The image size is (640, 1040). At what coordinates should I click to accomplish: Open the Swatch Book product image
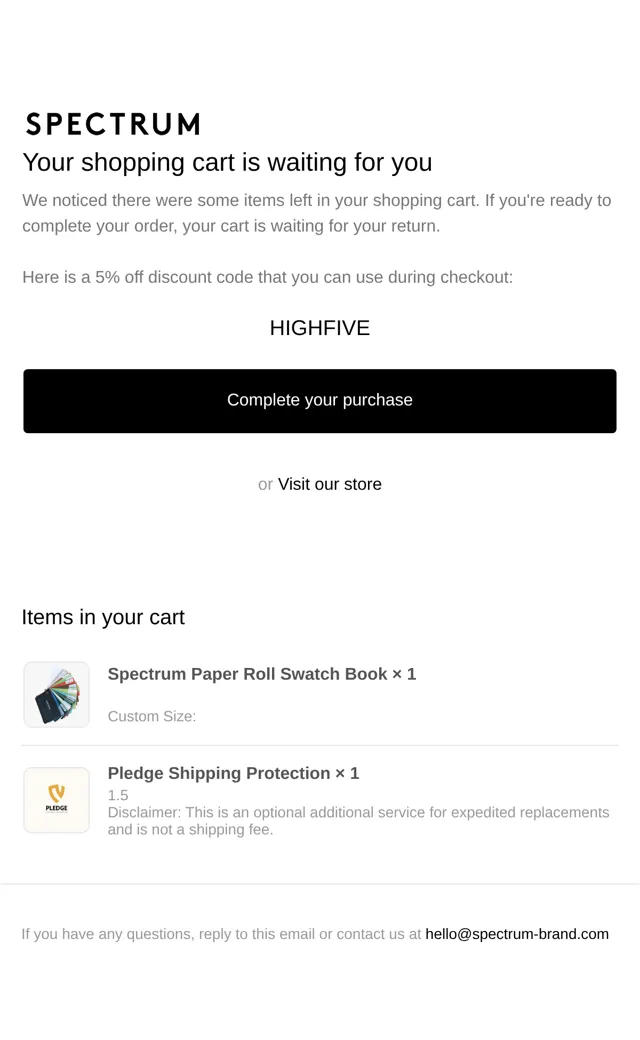pos(56,694)
